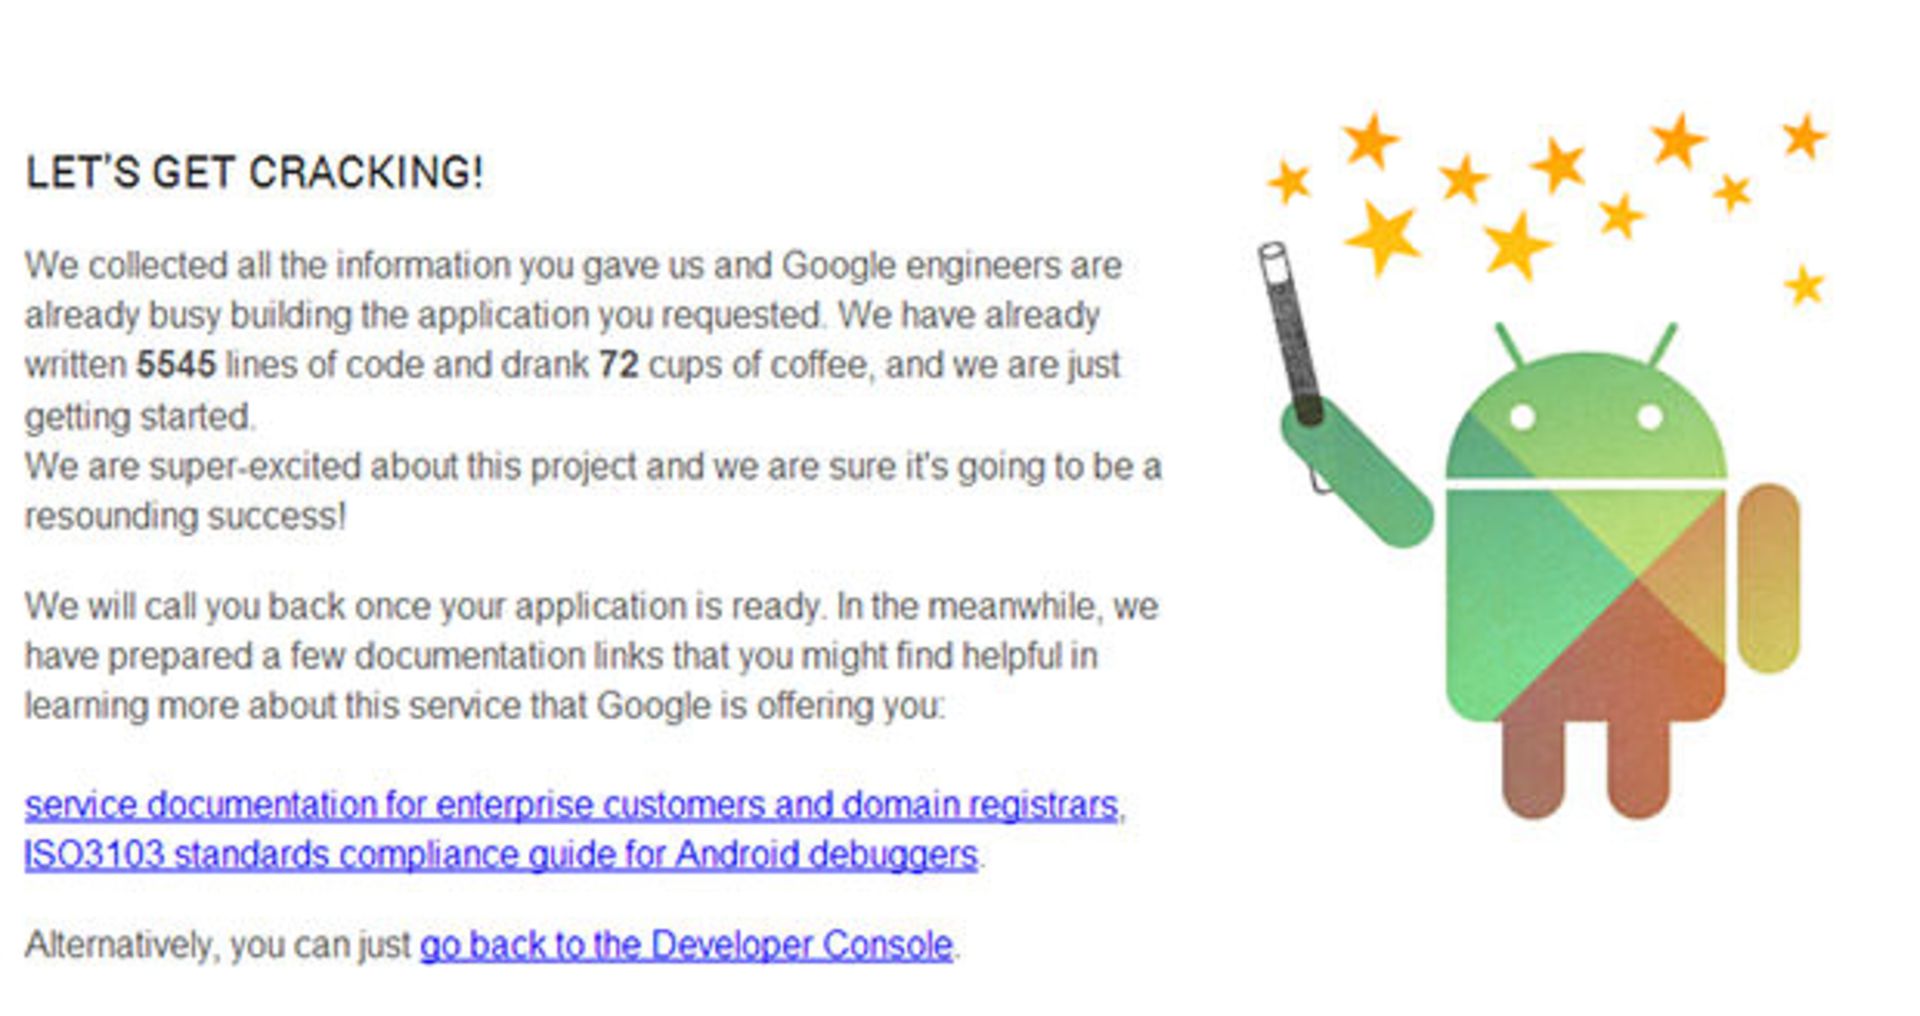Click the bold 5545 lines of code number
The width and height of the screenshot is (1920, 1016).
(176, 365)
